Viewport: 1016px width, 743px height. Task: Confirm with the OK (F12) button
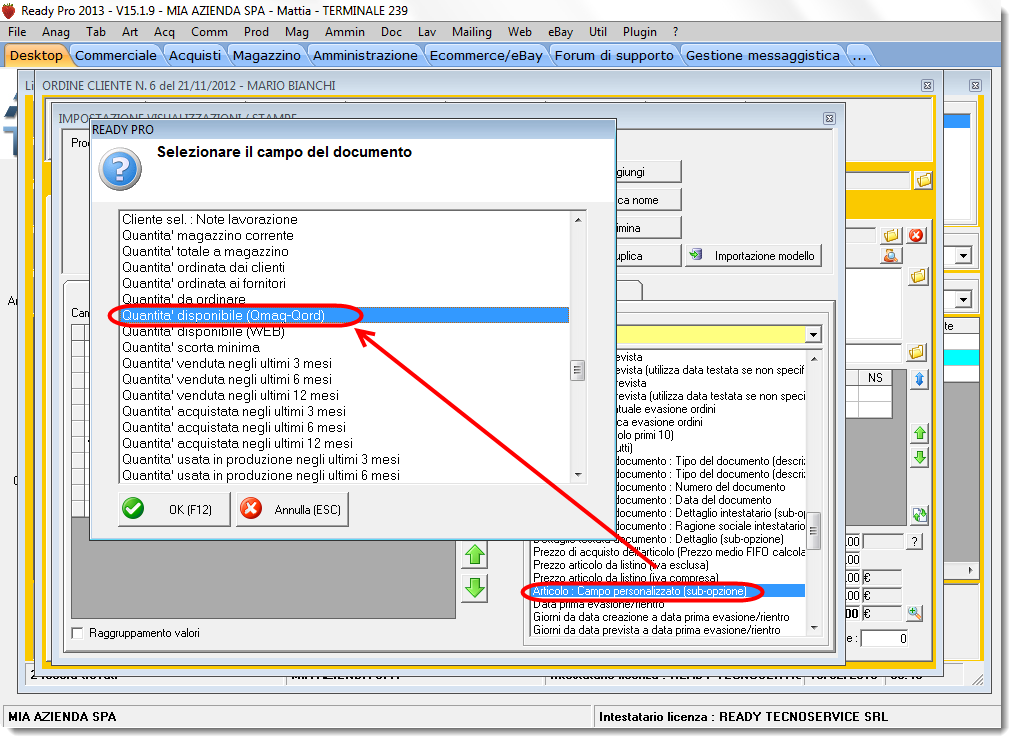tap(174, 509)
